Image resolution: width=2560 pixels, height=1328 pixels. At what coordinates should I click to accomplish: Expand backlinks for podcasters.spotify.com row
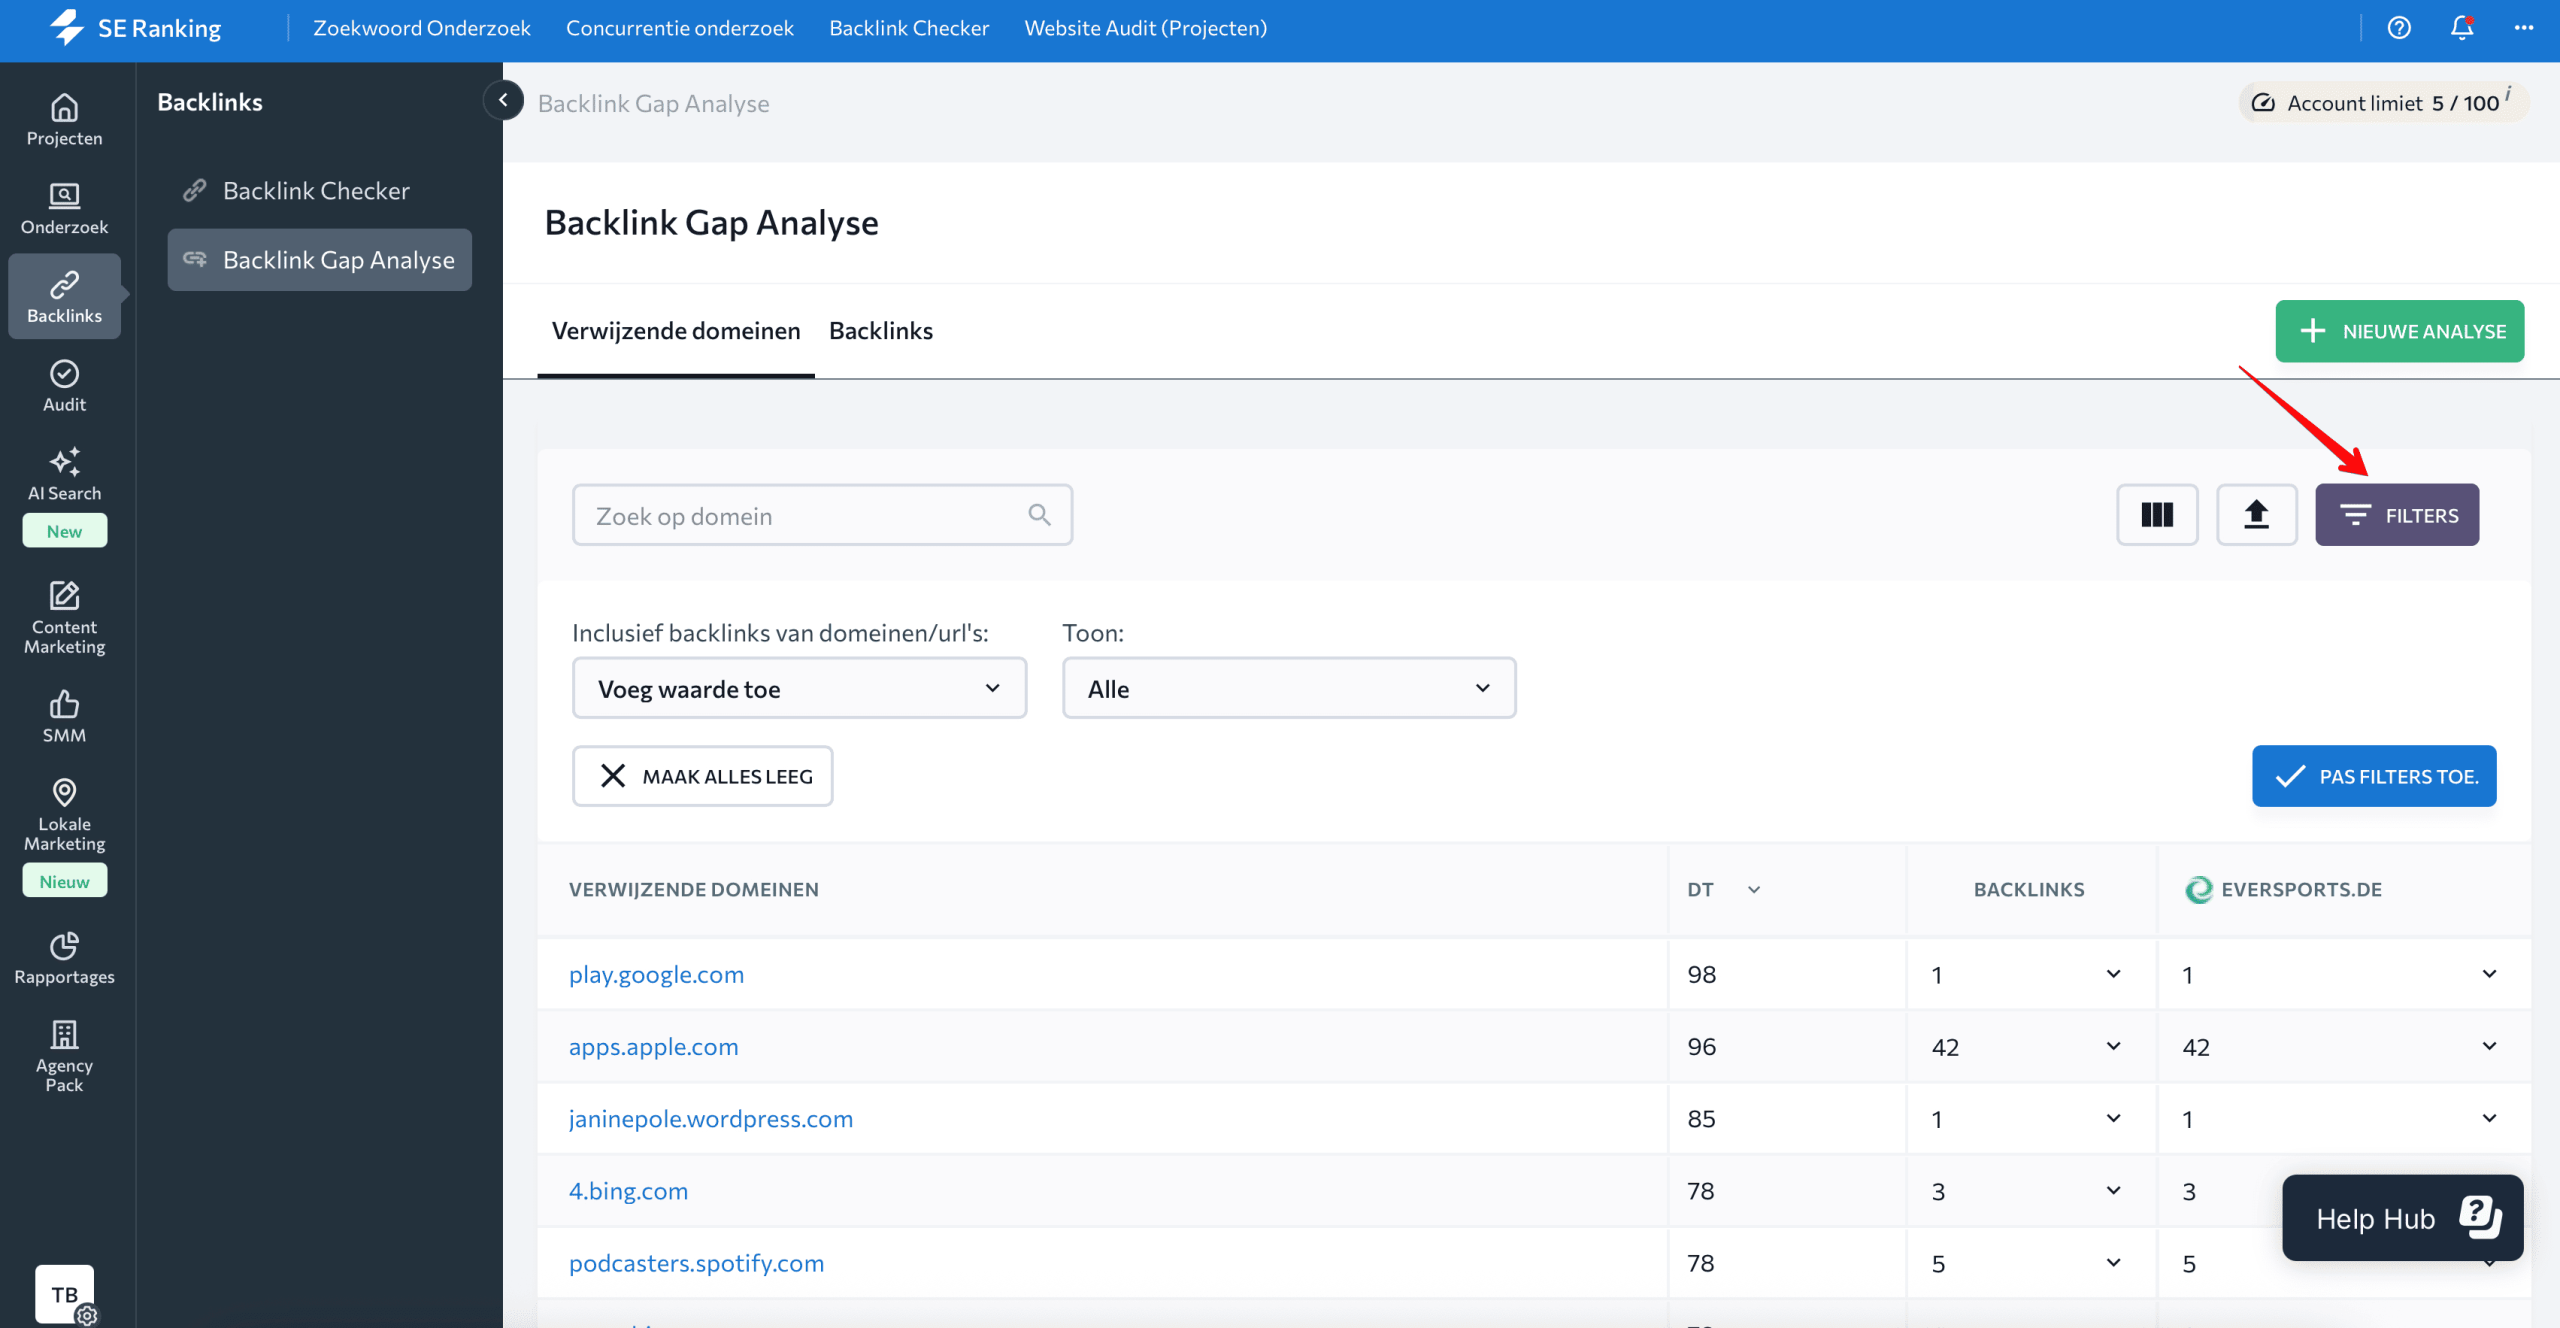[x=2113, y=1262]
